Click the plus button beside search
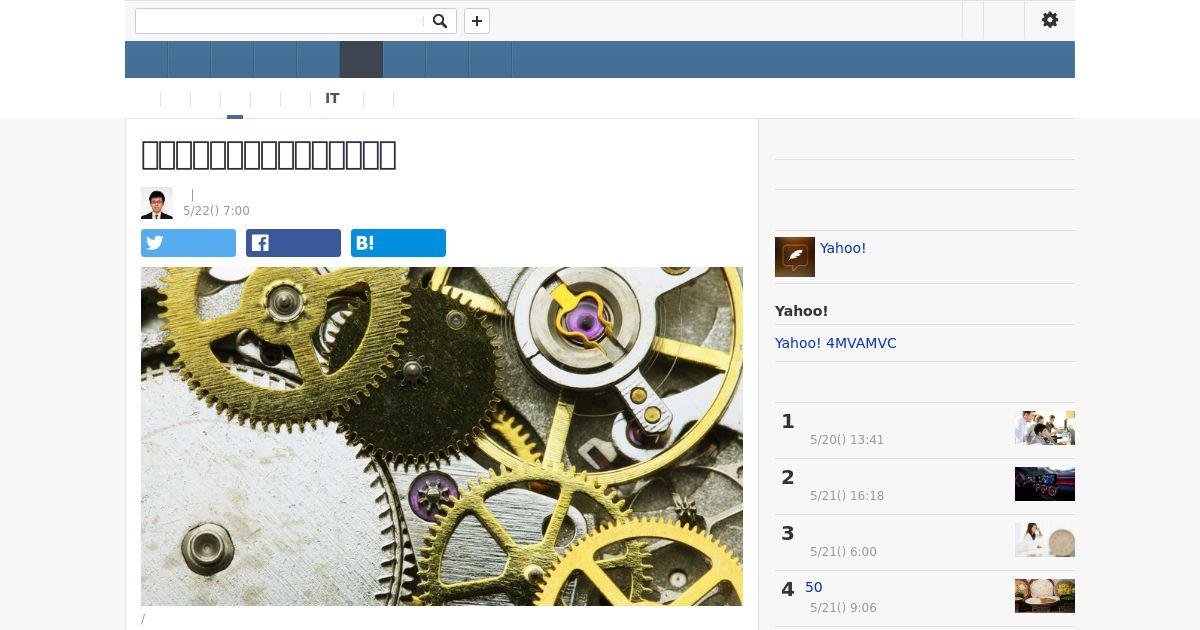Screen dimensions: 1200x630 [x=477, y=21]
